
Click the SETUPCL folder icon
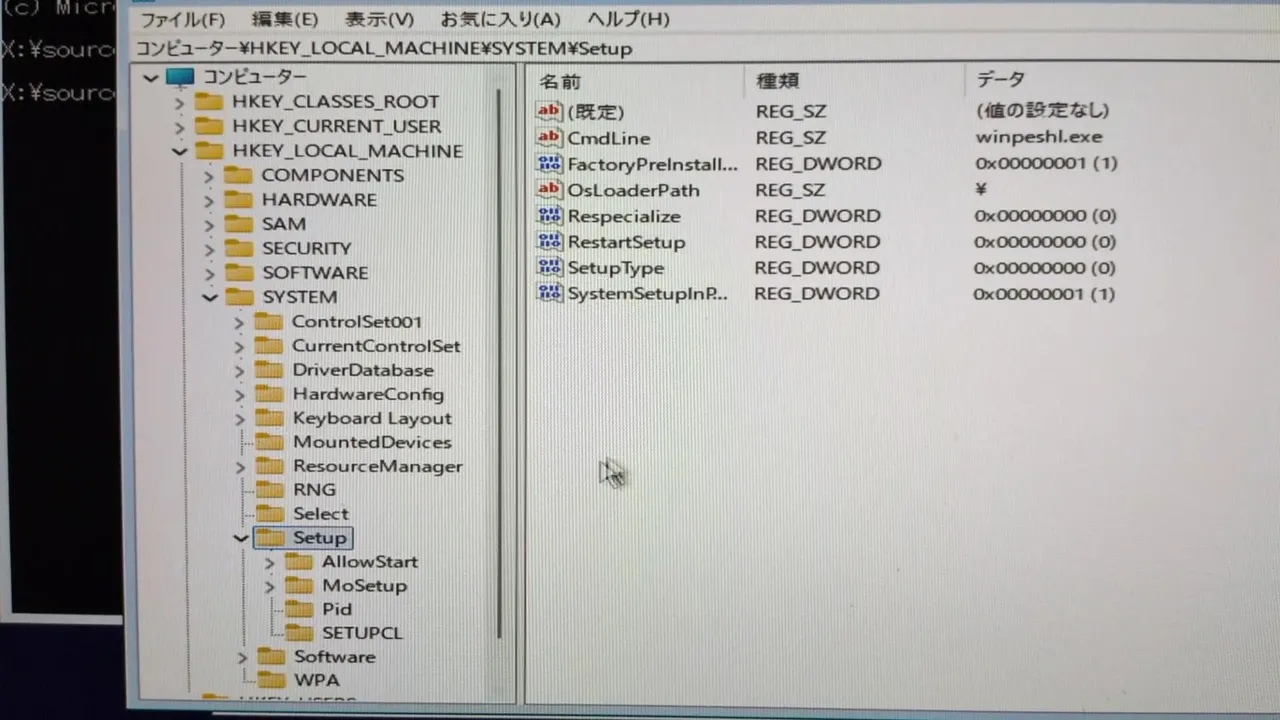pyautogui.click(x=299, y=632)
